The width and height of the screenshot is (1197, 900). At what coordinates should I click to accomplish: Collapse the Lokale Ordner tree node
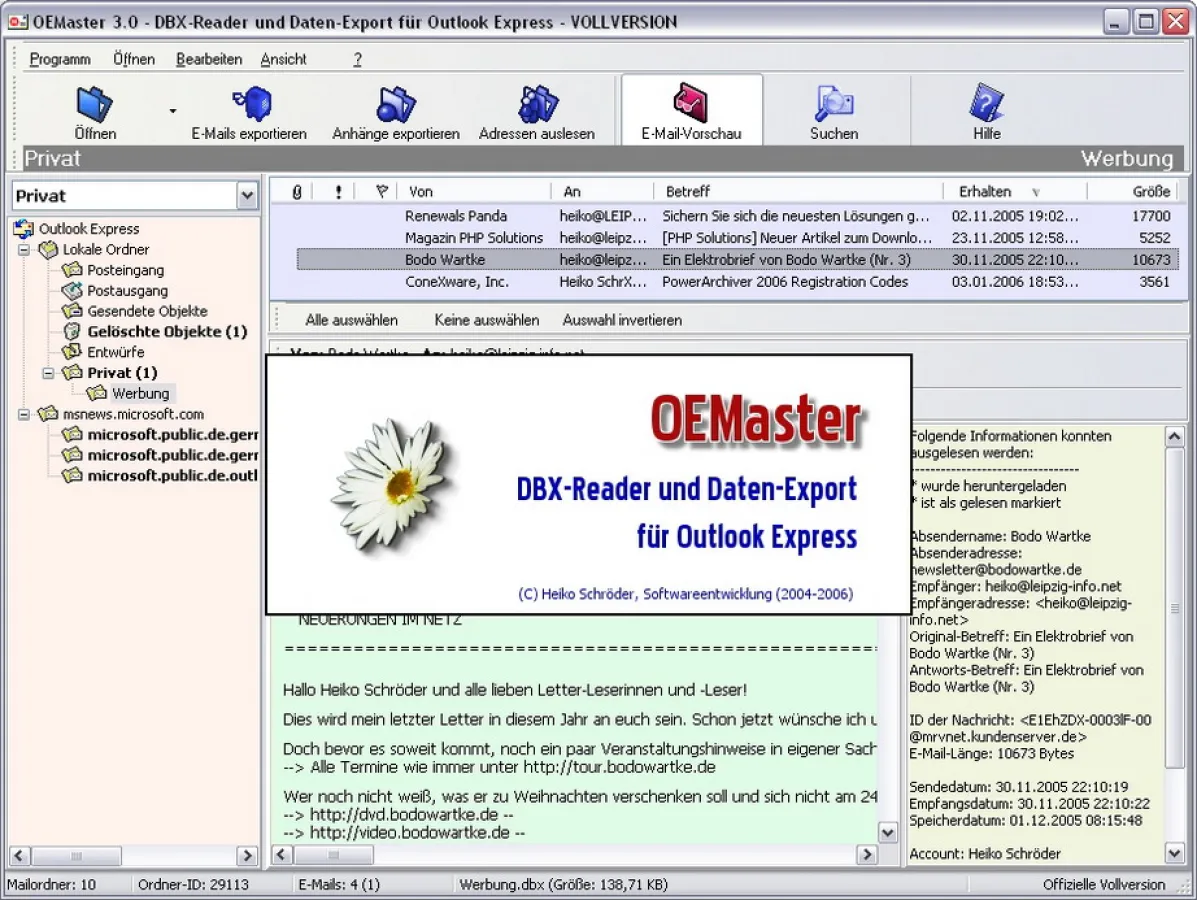pyautogui.click(x=24, y=250)
